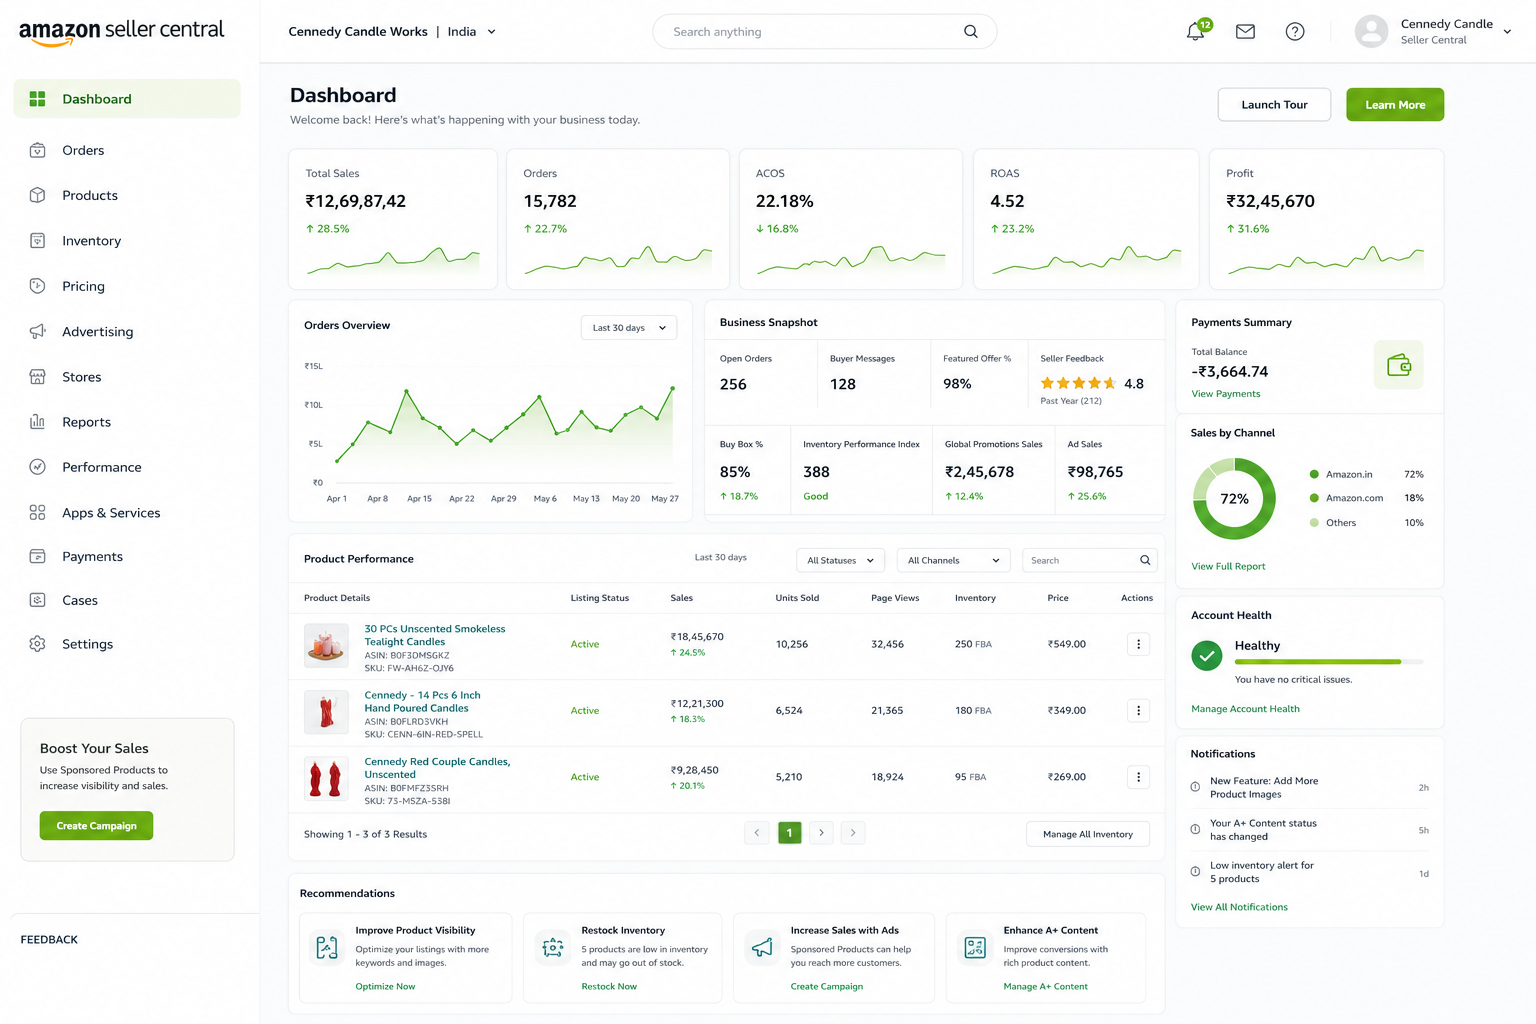
Task: Open the View Payments link
Action: click(1226, 394)
